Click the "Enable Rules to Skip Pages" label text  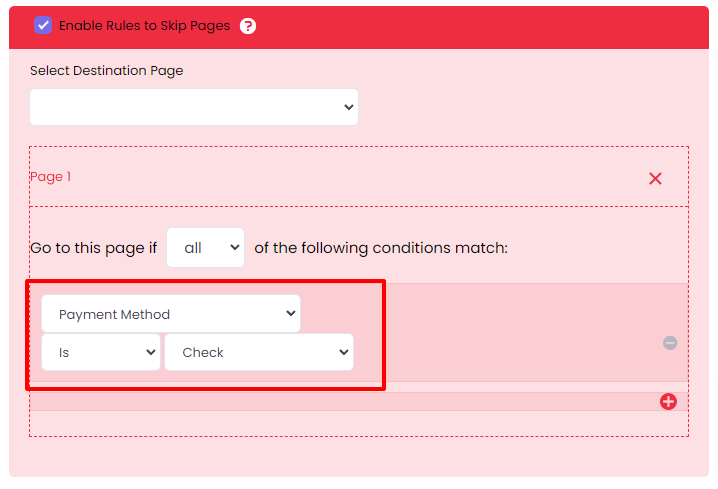point(144,26)
